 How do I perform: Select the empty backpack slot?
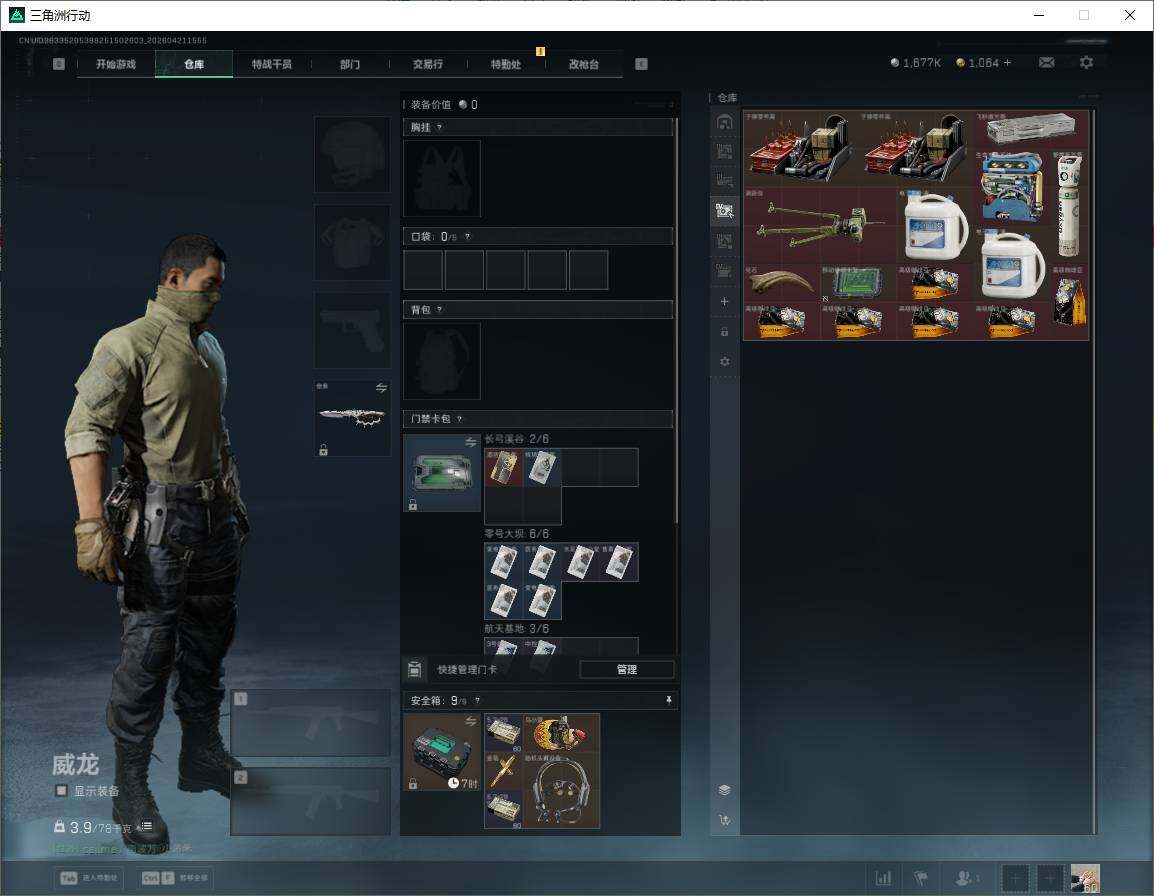(442, 361)
